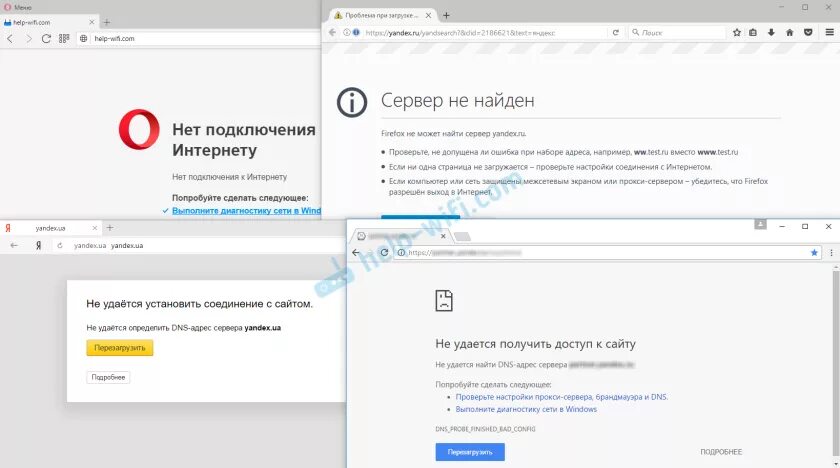Select the yandex.ua tab in Yandex browser
This screenshot has height=468, width=840.
click(51, 228)
